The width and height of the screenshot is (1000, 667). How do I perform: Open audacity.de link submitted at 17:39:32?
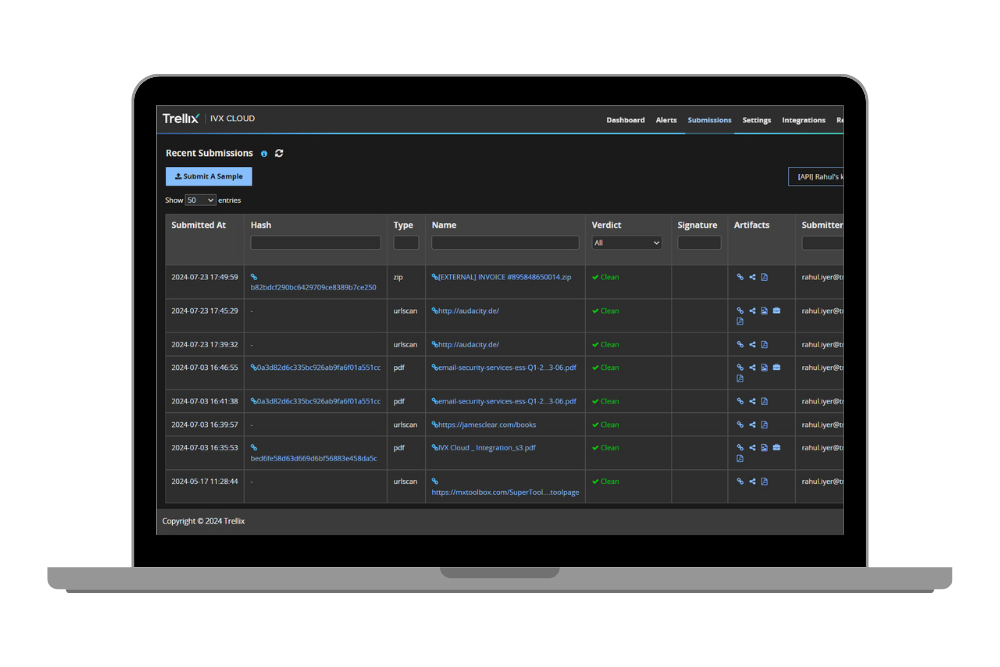[x=466, y=345]
